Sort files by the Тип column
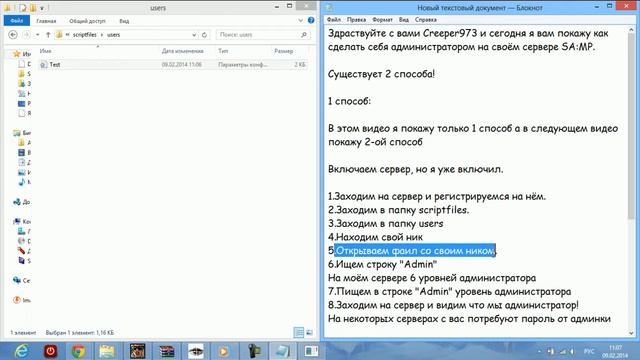This screenshot has width=640, height=360. [x=223, y=51]
